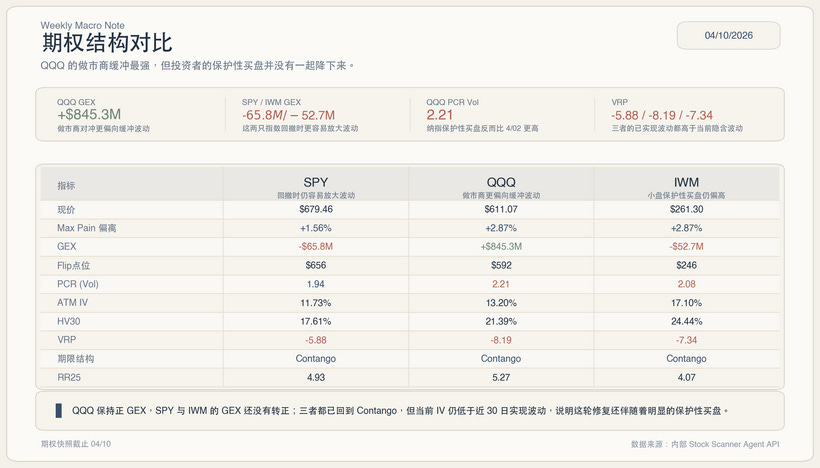Click IWM GEX -$52.7M cell
Screen dimensions: 820x468
686,246
